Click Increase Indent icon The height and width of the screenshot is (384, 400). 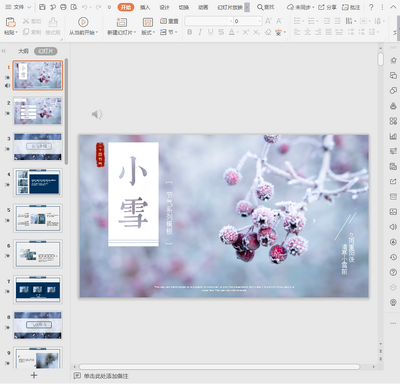(x=338, y=21)
